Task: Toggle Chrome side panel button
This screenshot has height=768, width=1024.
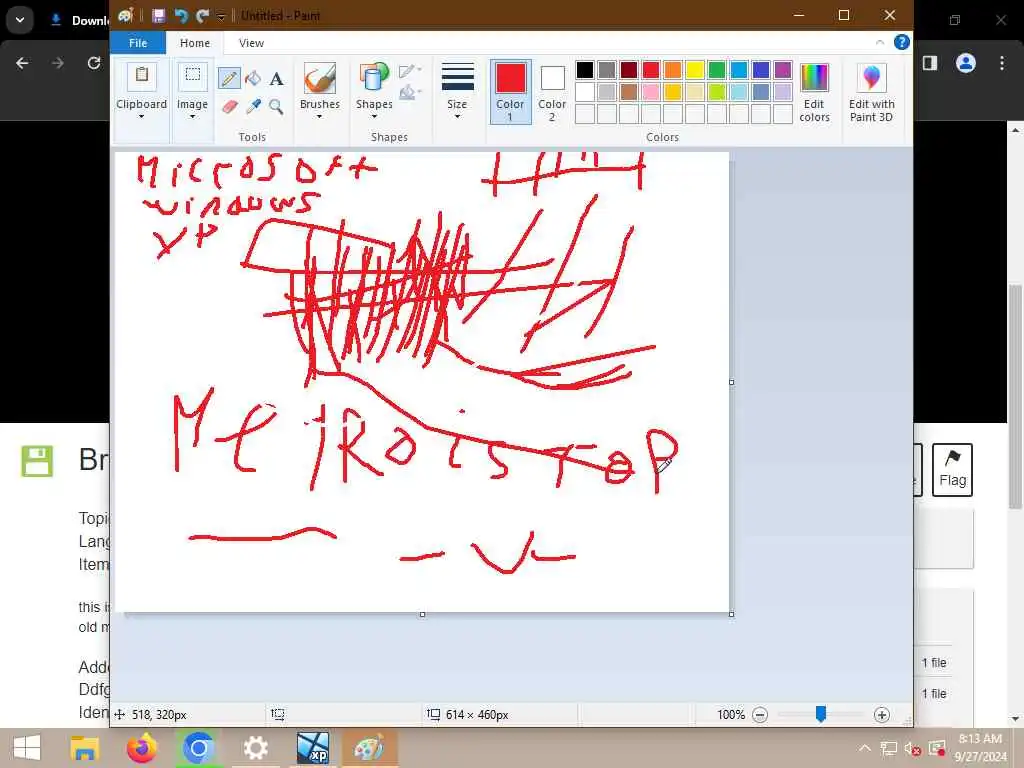Action: [930, 63]
